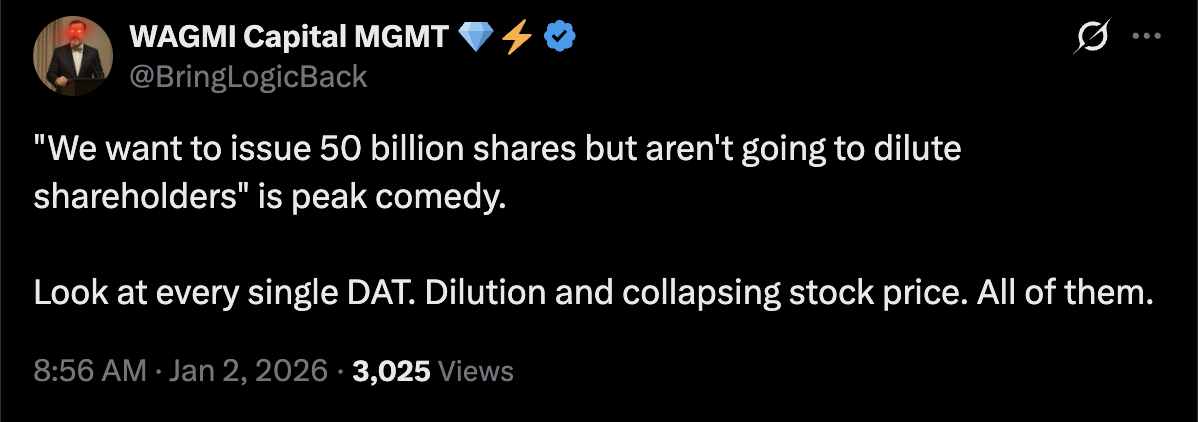1198x422 pixels.
Task: Click the blue verified checkmark badge
Action: [558, 37]
